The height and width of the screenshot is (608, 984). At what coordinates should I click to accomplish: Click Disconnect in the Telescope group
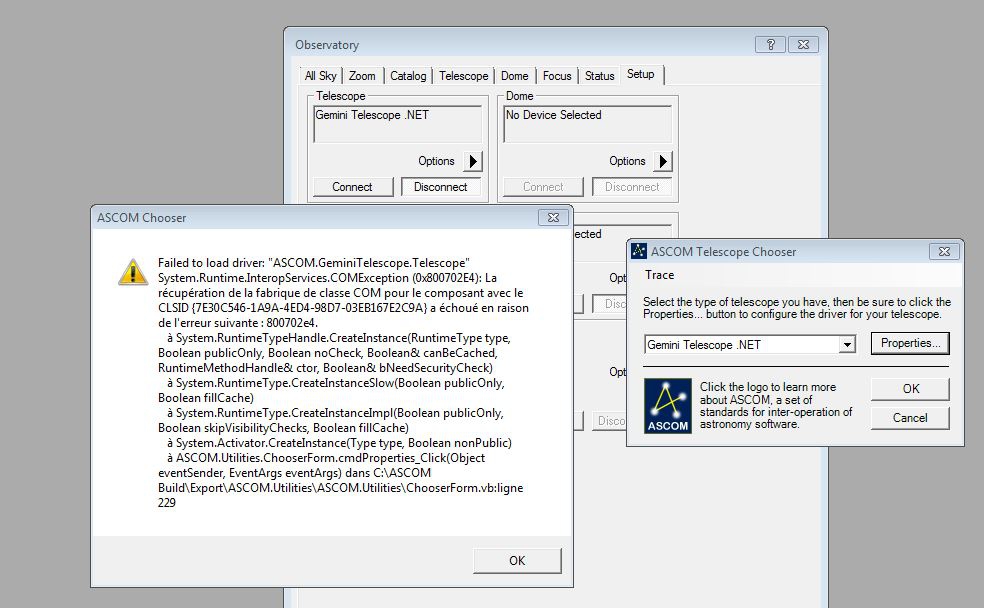click(441, 187)
